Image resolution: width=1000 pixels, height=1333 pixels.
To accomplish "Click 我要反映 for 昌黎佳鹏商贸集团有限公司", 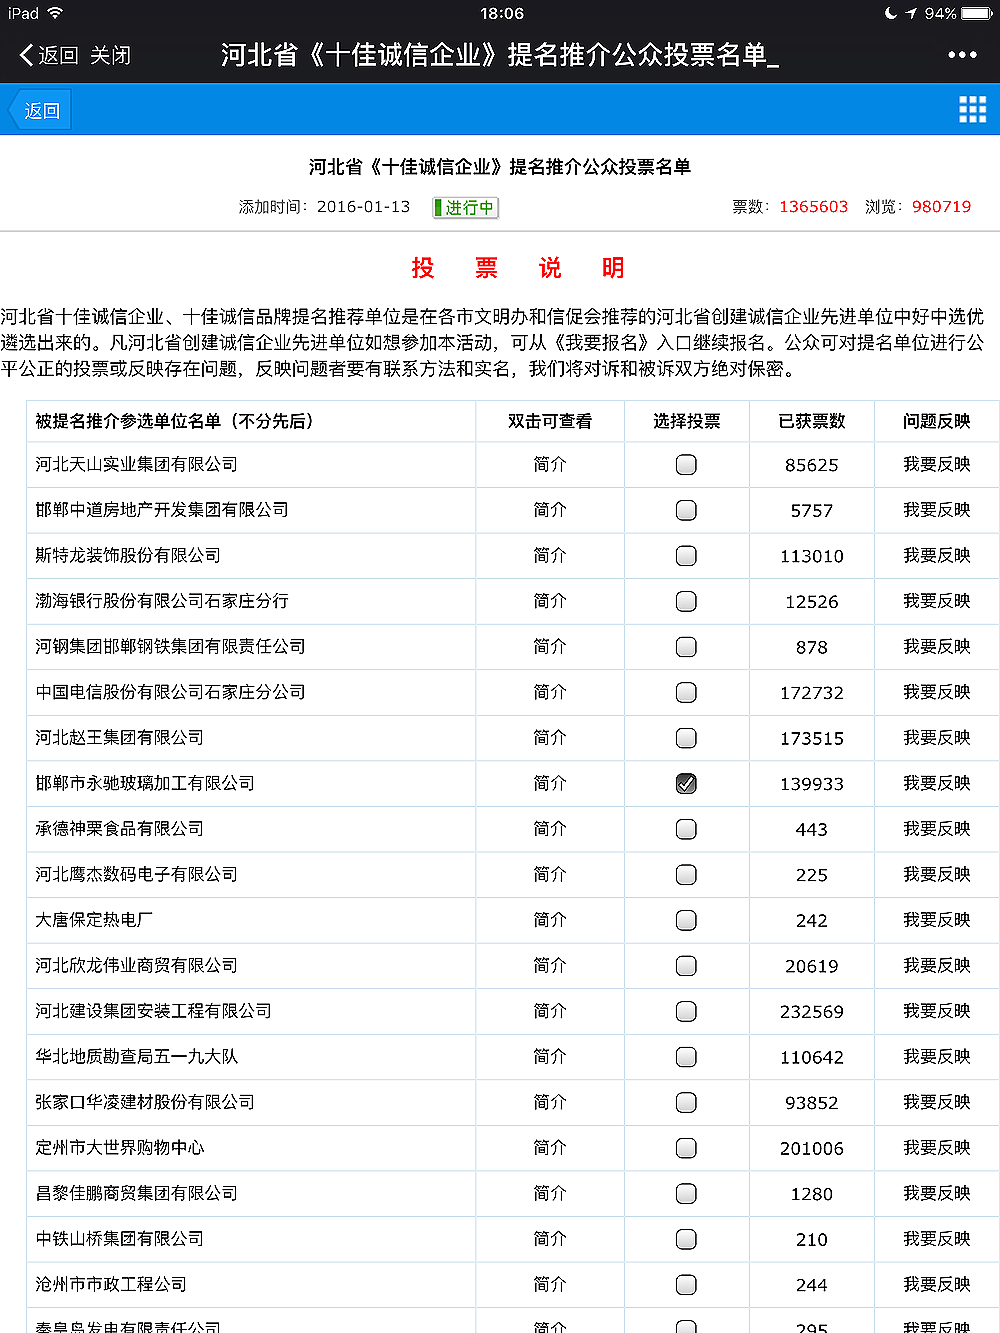I will (937, 1193).
